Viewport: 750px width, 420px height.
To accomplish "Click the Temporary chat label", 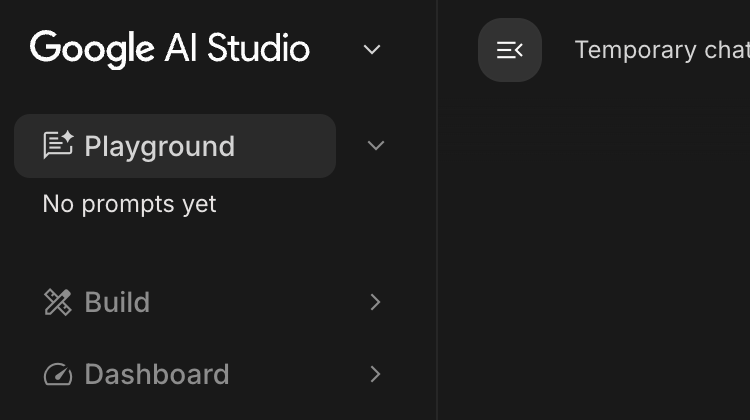I will [x=662, y=50].
